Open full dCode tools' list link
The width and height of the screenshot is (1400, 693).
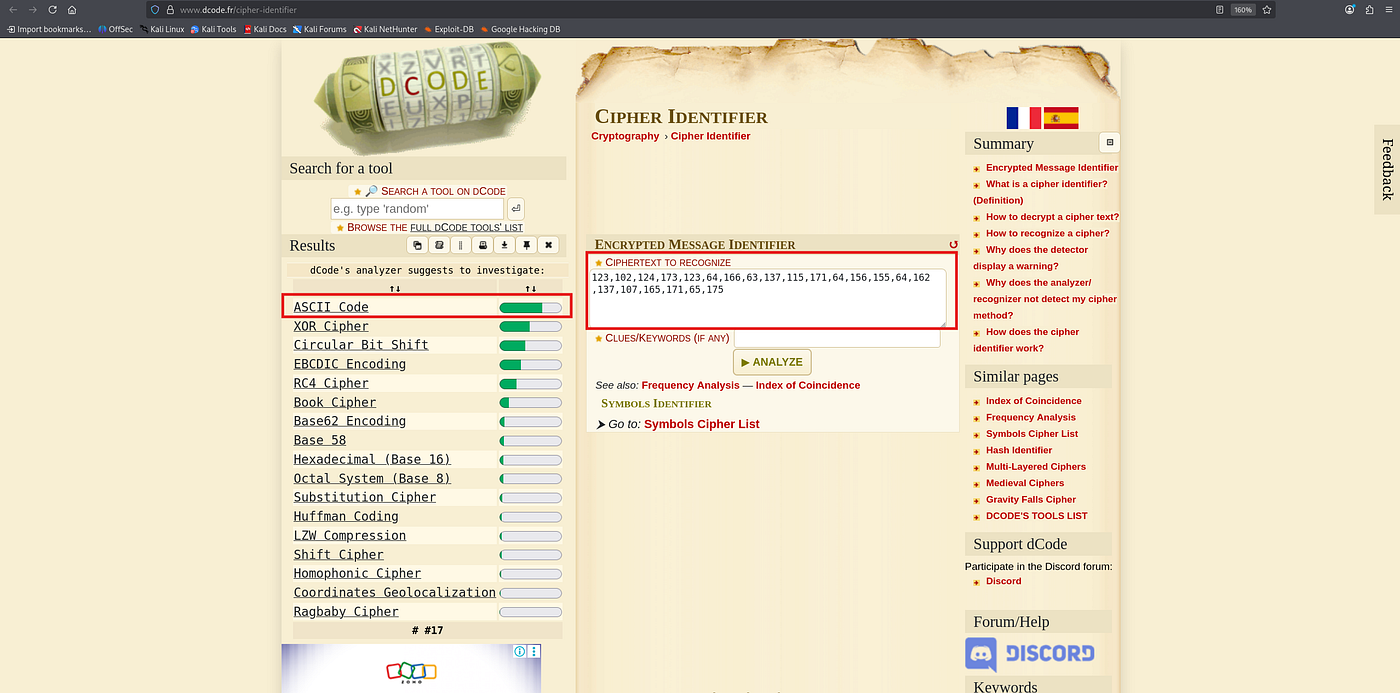point(466,227)
